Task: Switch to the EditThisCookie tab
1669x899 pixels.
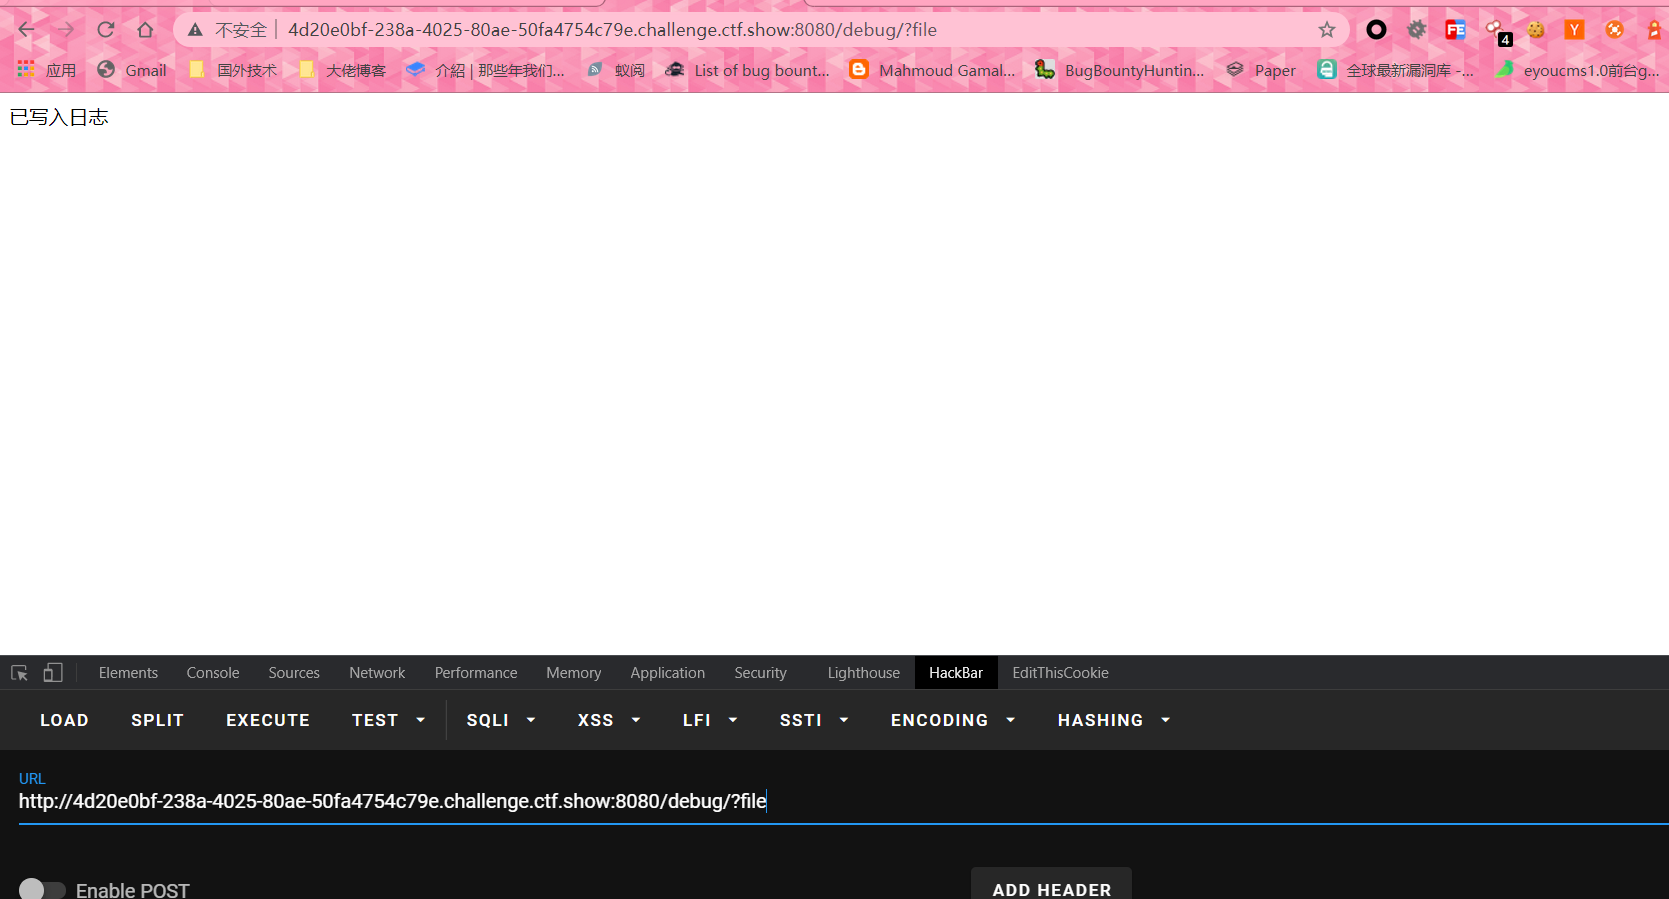Action: tap(1060, 673)
